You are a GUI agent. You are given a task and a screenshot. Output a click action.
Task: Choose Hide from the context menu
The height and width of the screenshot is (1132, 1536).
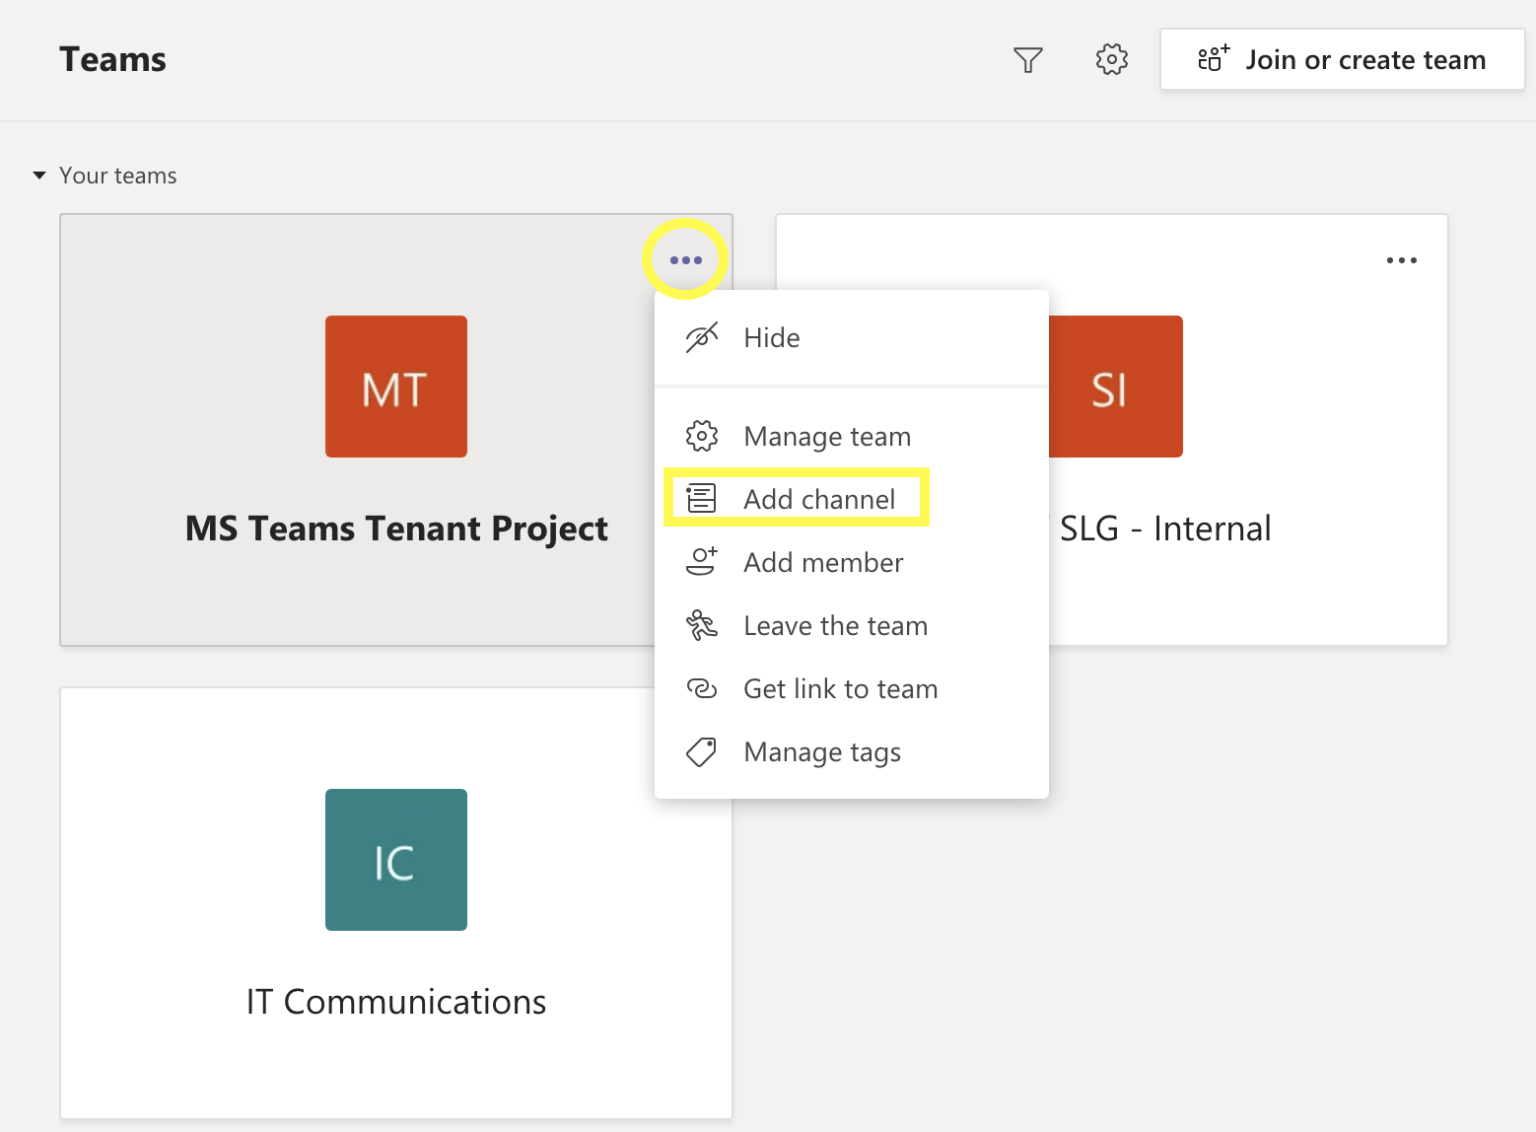coord(771,337)
